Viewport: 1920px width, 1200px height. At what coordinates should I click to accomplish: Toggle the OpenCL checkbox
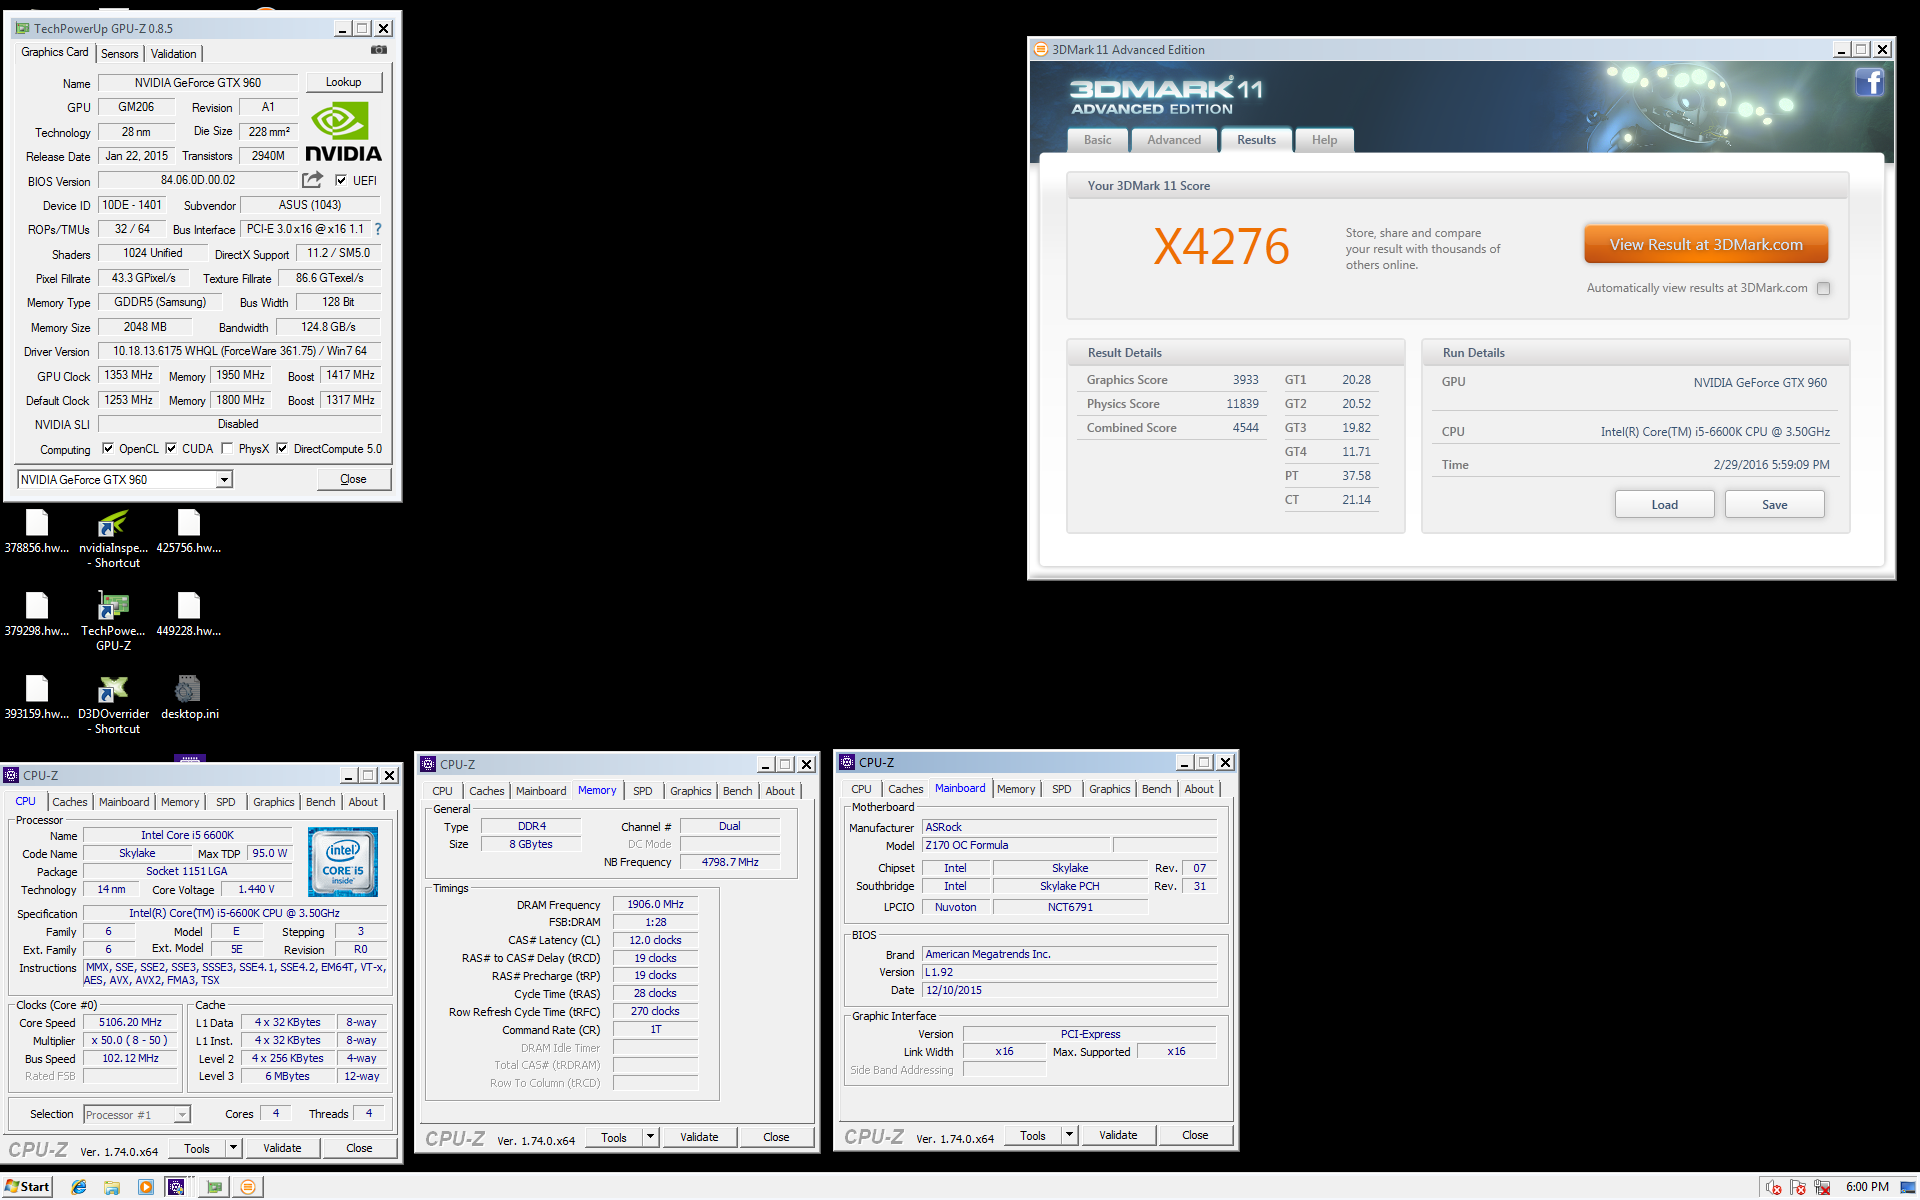point(108,449)
